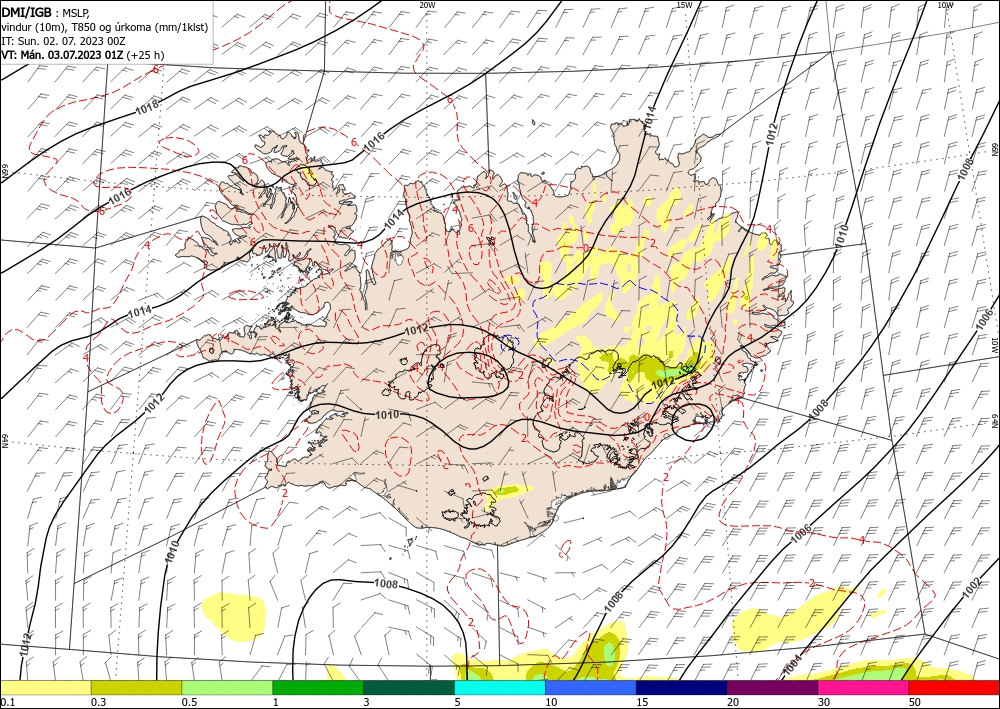Image resolution: width=1000 pixels, height=709 pixels.
Task: Click the 1004 isobar label
Action: pyautogui.click(x=791, y=664)
